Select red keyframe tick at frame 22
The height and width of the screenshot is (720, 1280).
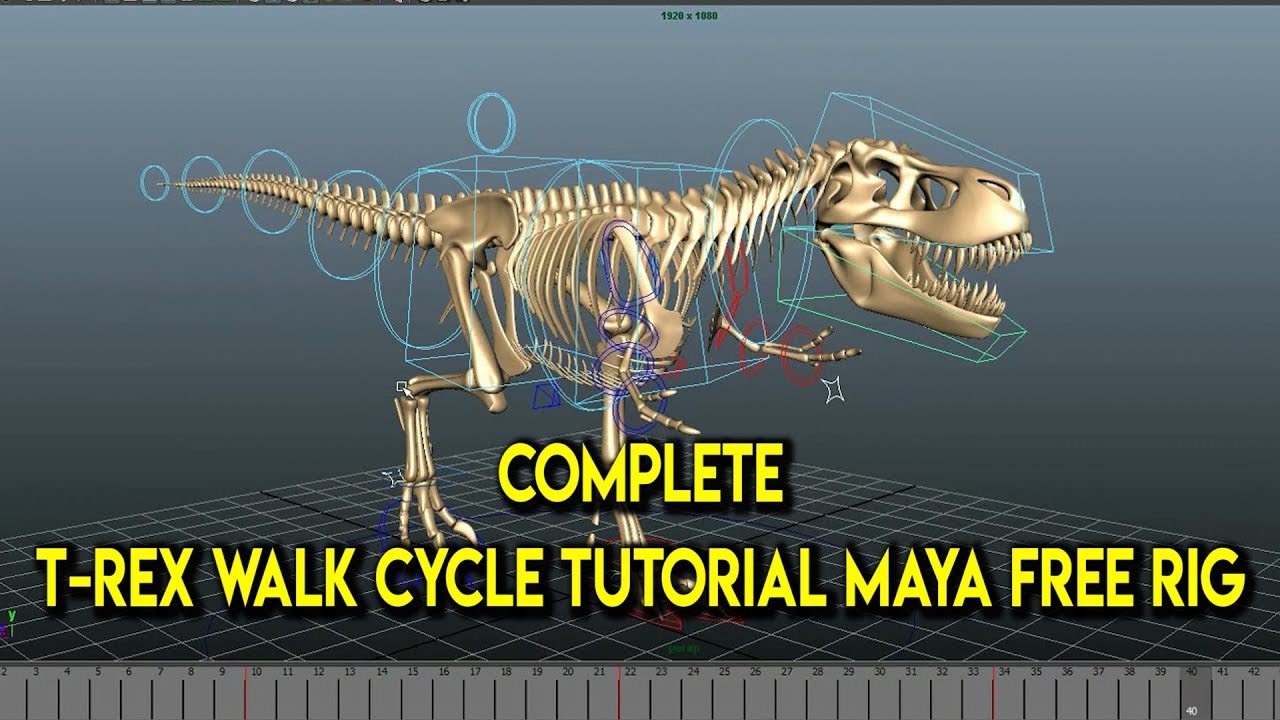coord(621,691)
